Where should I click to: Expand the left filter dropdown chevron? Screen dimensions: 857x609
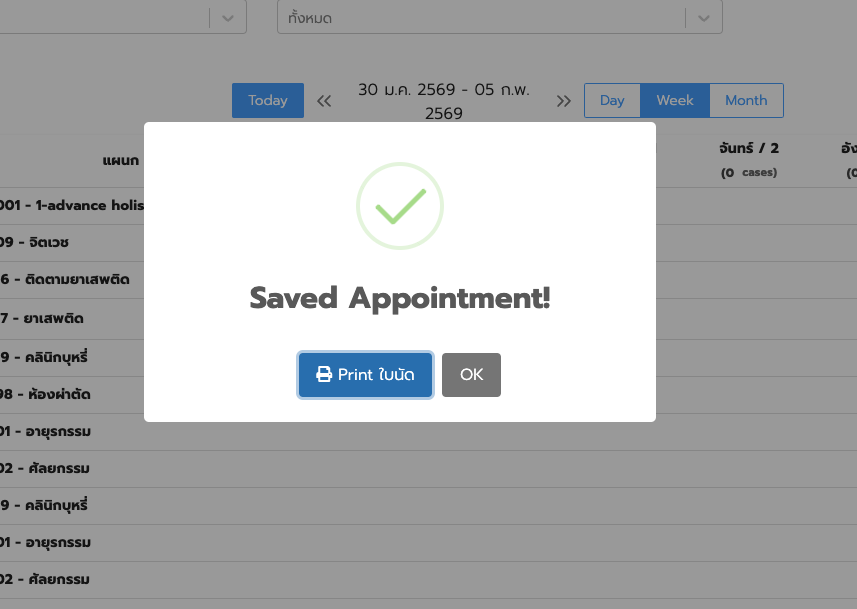pyautogui.click(x=228, y=18)
